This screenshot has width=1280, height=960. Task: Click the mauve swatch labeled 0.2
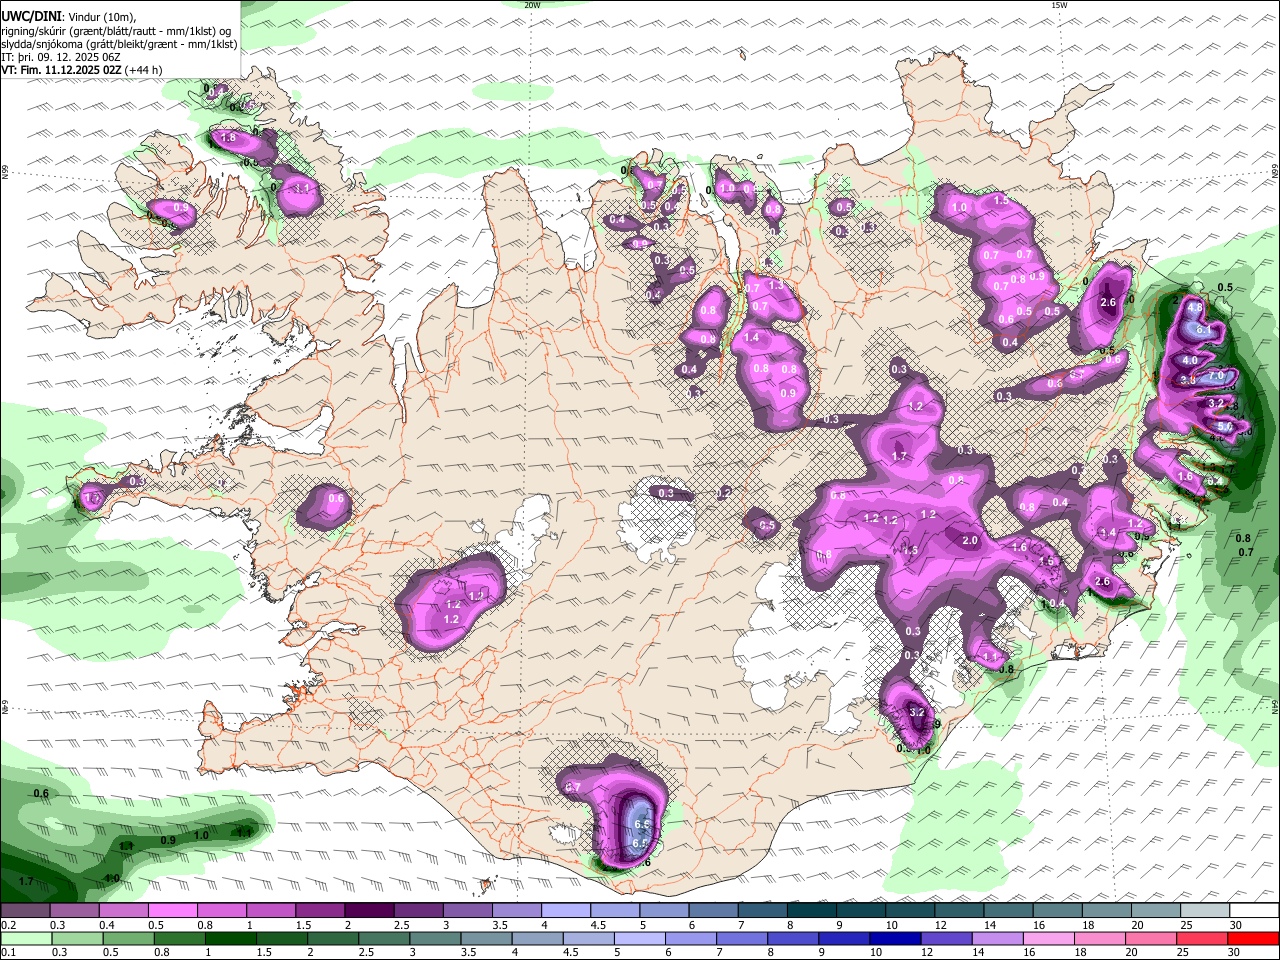(x=25, y=911)
